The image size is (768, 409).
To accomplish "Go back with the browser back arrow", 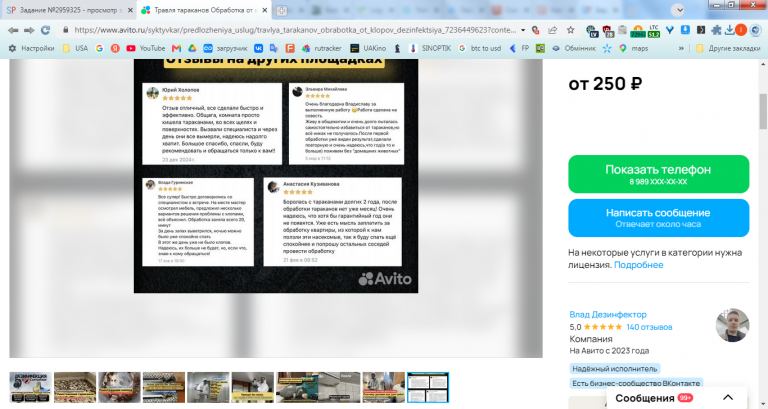I will click(13, 30).
